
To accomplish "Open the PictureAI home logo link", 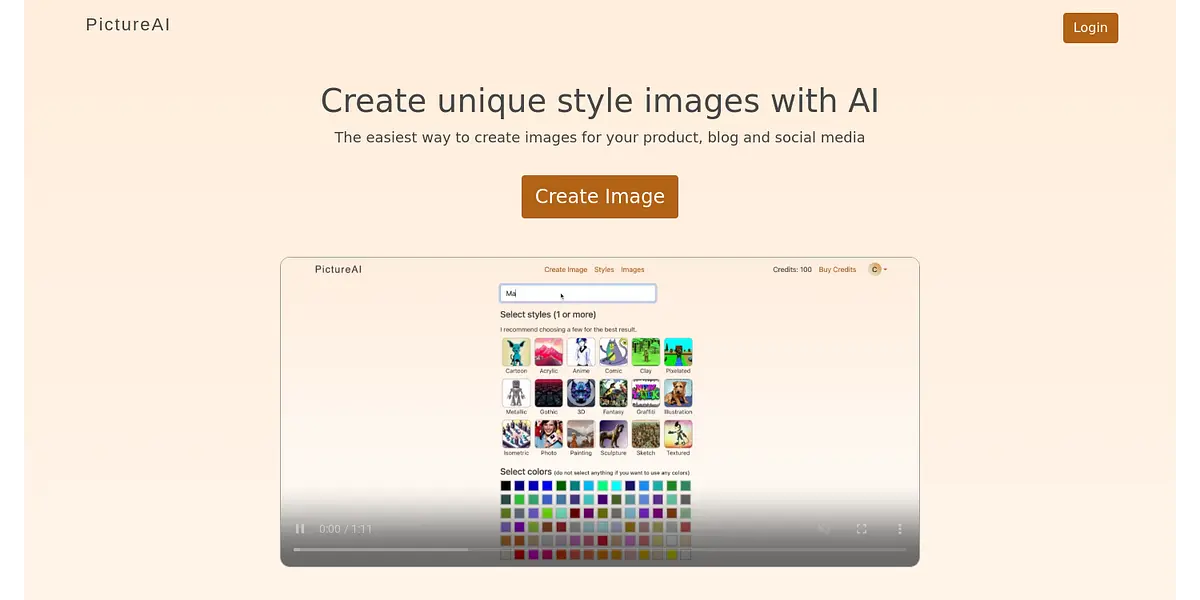I will pyautogui.click(x=128, y=25).
